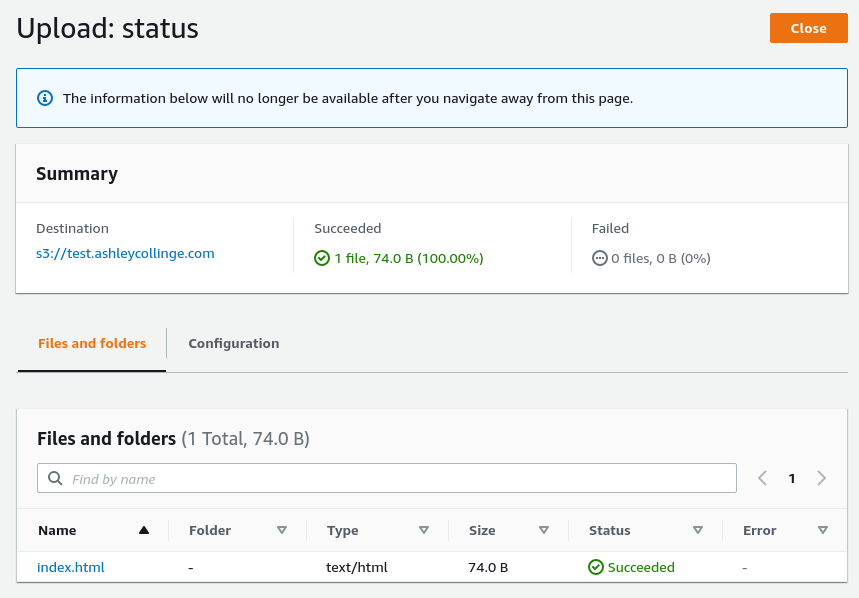
Task: Click the previous page arrow icon
Action: (762, 478)
